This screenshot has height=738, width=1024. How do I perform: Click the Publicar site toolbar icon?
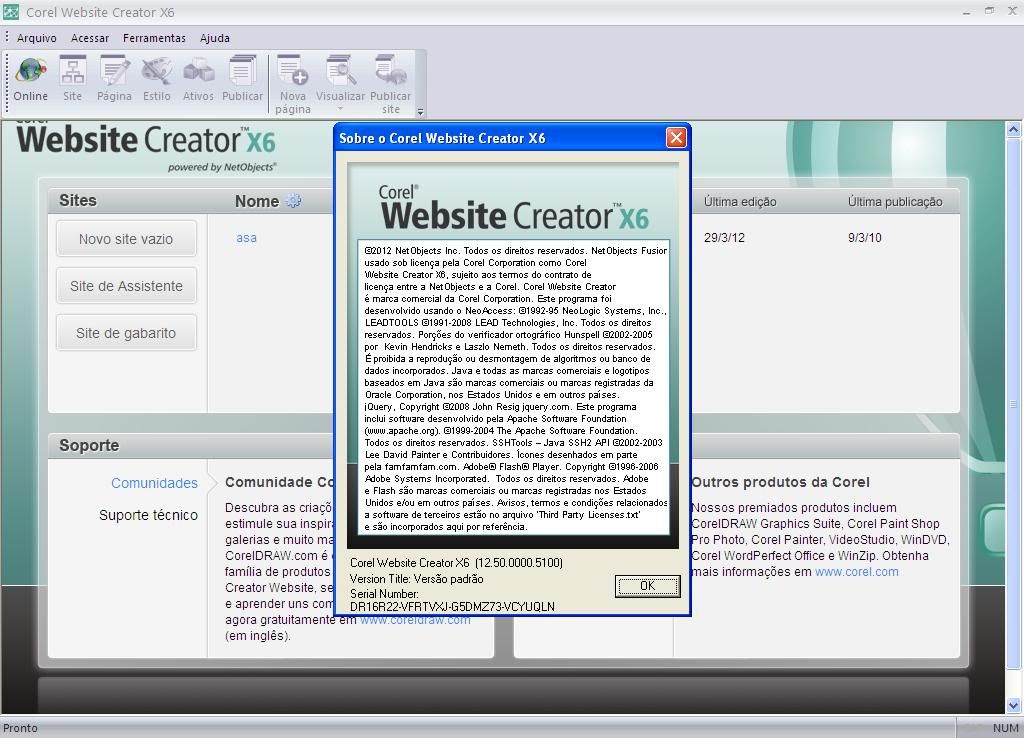coord(390,72)
